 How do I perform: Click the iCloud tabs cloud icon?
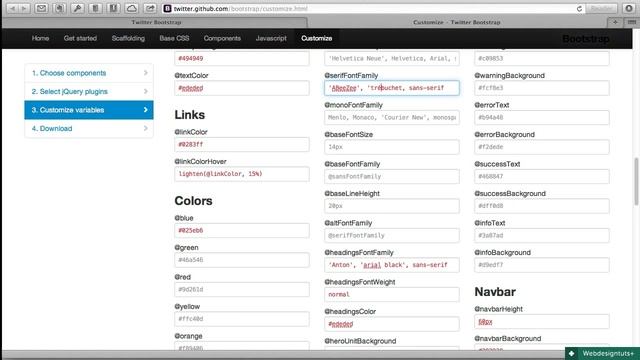coord(131,8)
